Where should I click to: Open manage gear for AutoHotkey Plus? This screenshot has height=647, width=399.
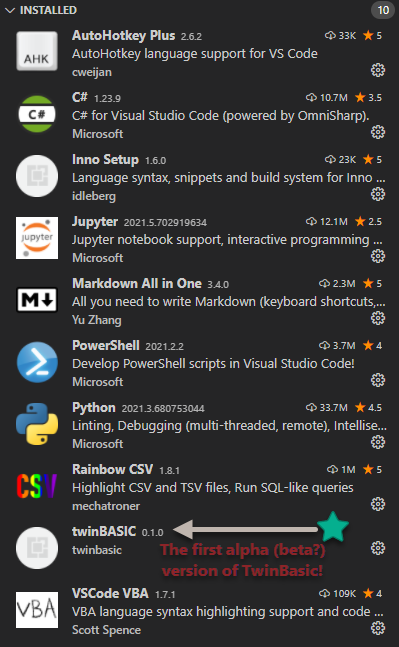378,71
